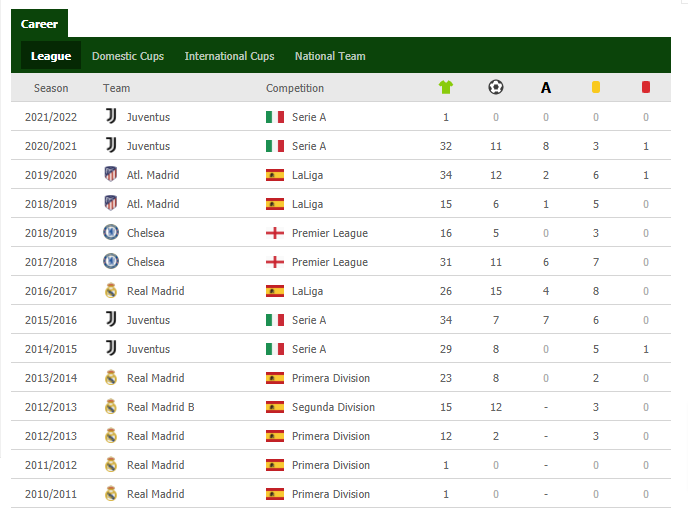This screenshot has height=510, width=688.
Task: Select the National Team tab
Action: point(330,56)
